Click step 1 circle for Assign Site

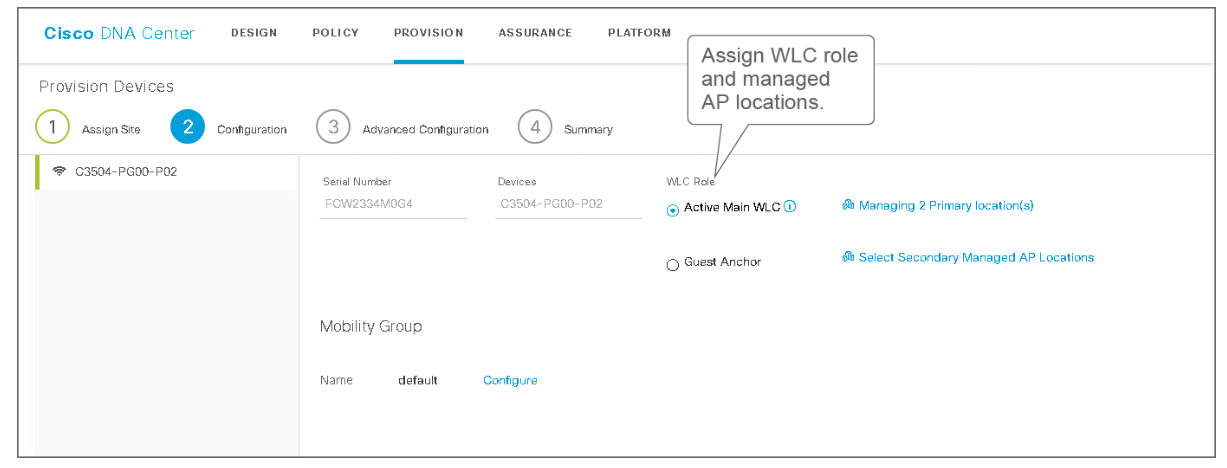pyautogui.click(x=52, y=128)
